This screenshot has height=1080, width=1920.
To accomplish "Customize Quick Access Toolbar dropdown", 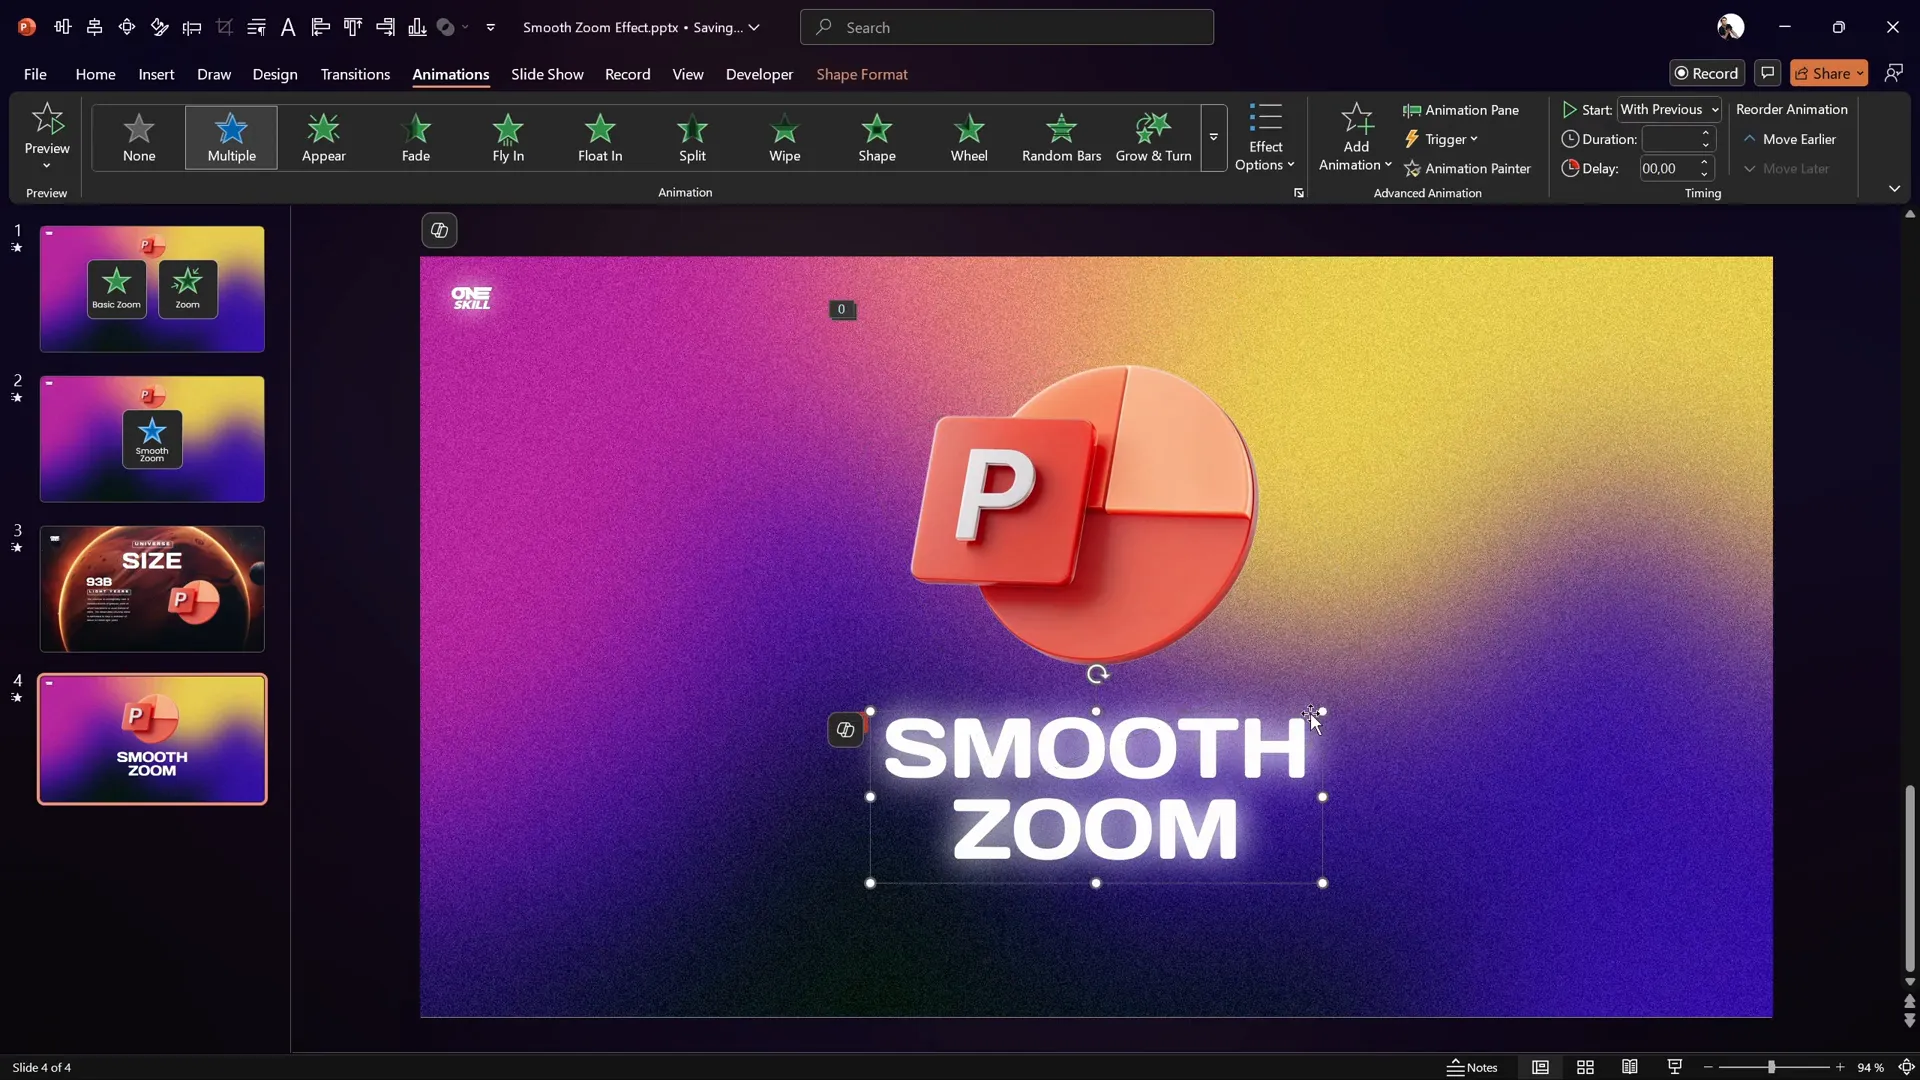I will (491, 27).
